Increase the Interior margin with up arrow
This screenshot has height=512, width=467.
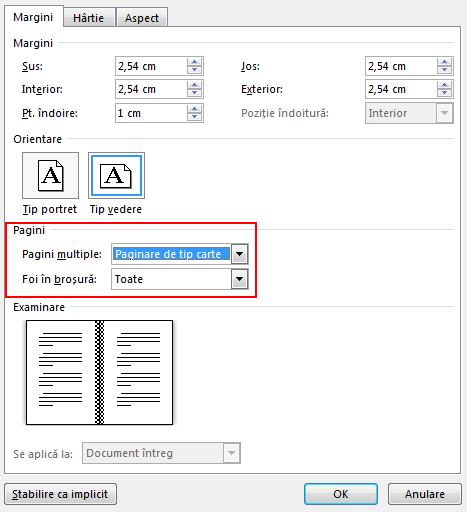click(194, 85)
